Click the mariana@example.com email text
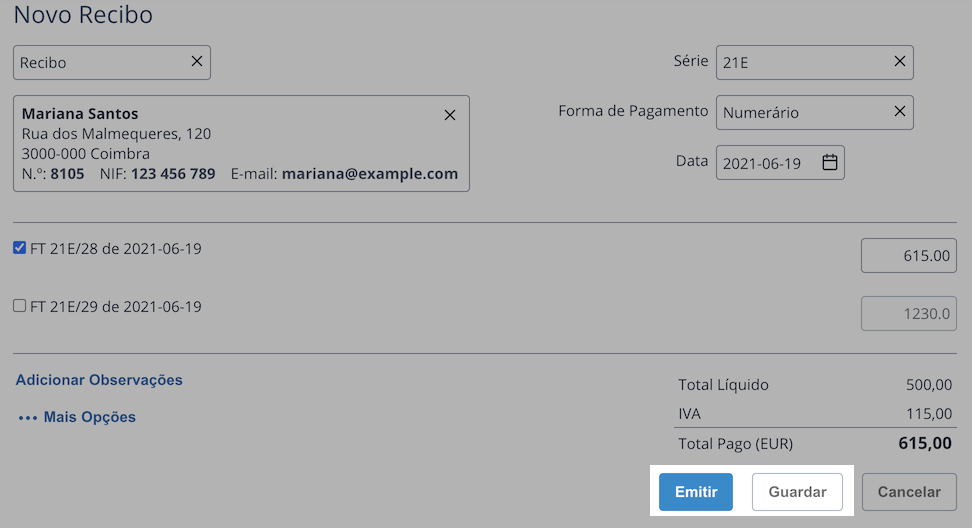This screenshot has width=972, height=528. (370, 174)
